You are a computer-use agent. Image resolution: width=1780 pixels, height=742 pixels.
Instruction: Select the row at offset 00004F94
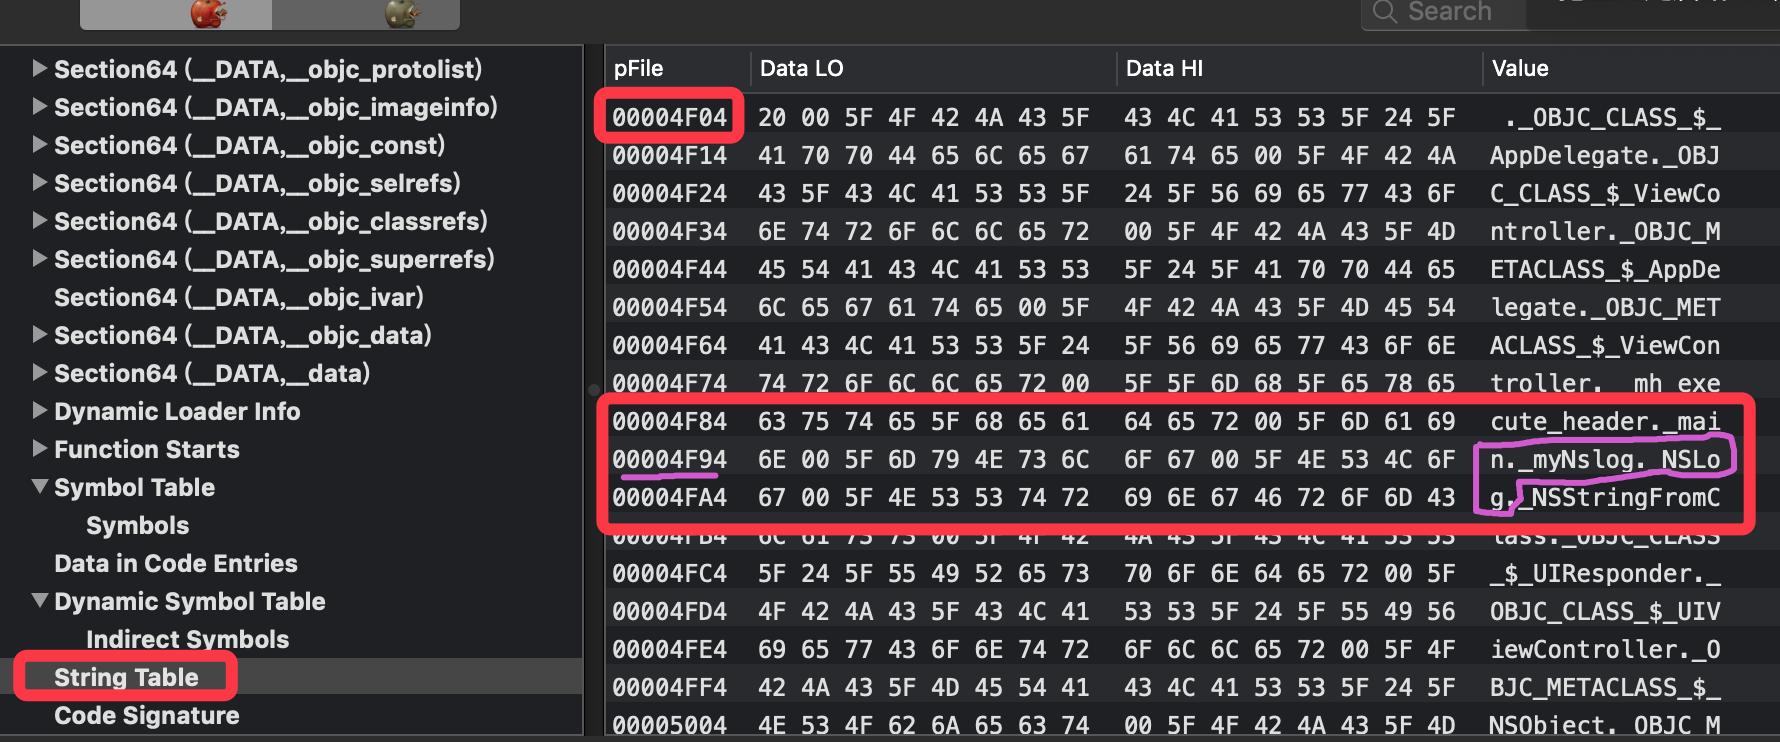[x=669, y=459]
